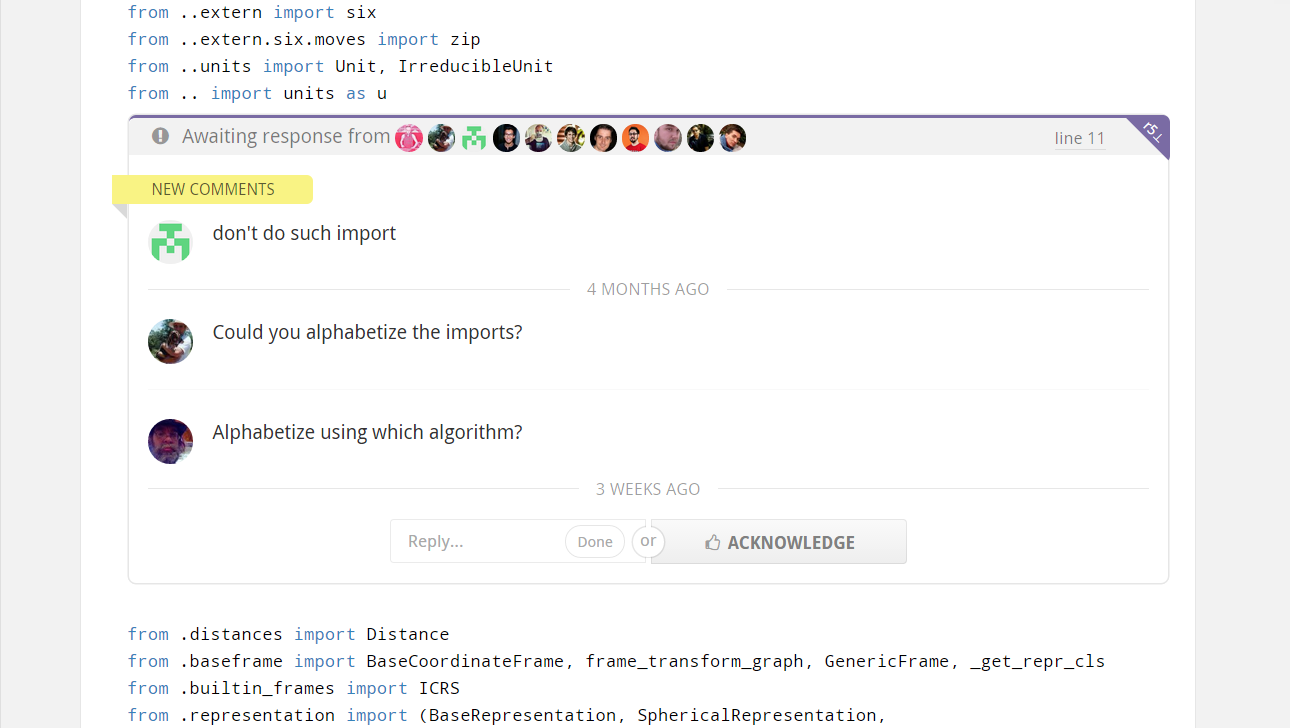Open the line 11 link

click(1080, 138)
